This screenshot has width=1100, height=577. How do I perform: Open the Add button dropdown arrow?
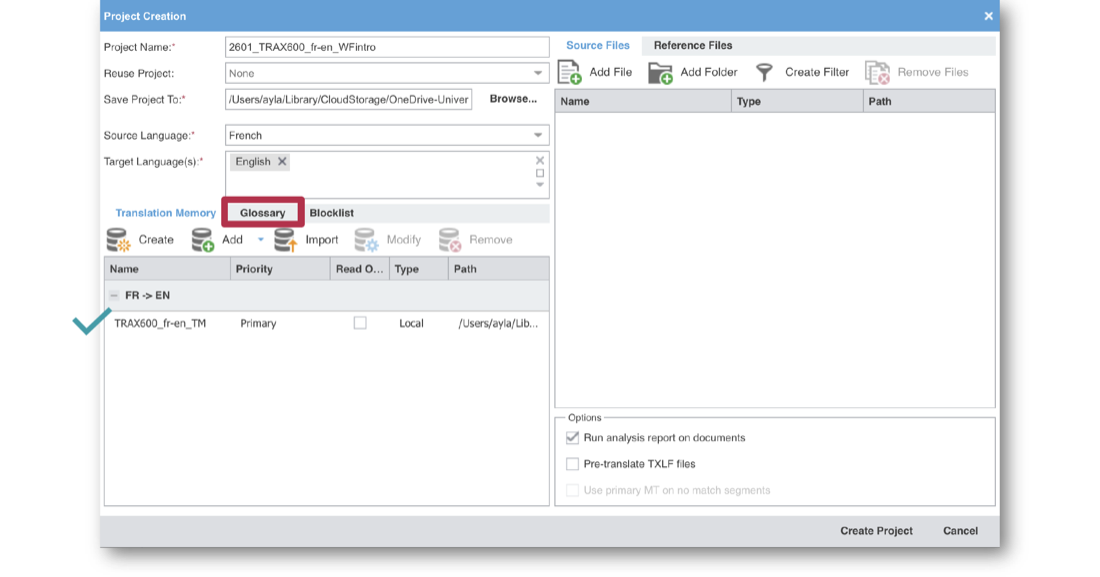point(260,240)
